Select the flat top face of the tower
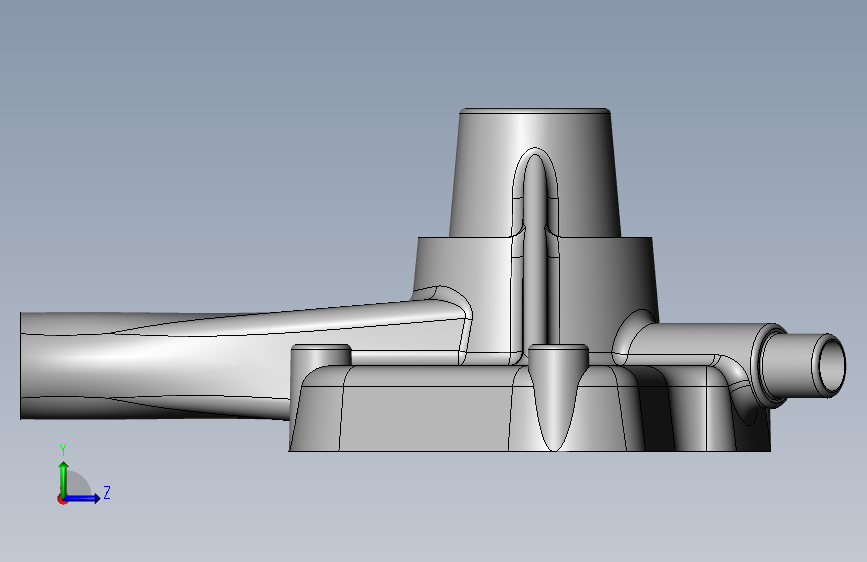Image resolution: width=867 pixels, height=562 pixels. tap(535, 111)
